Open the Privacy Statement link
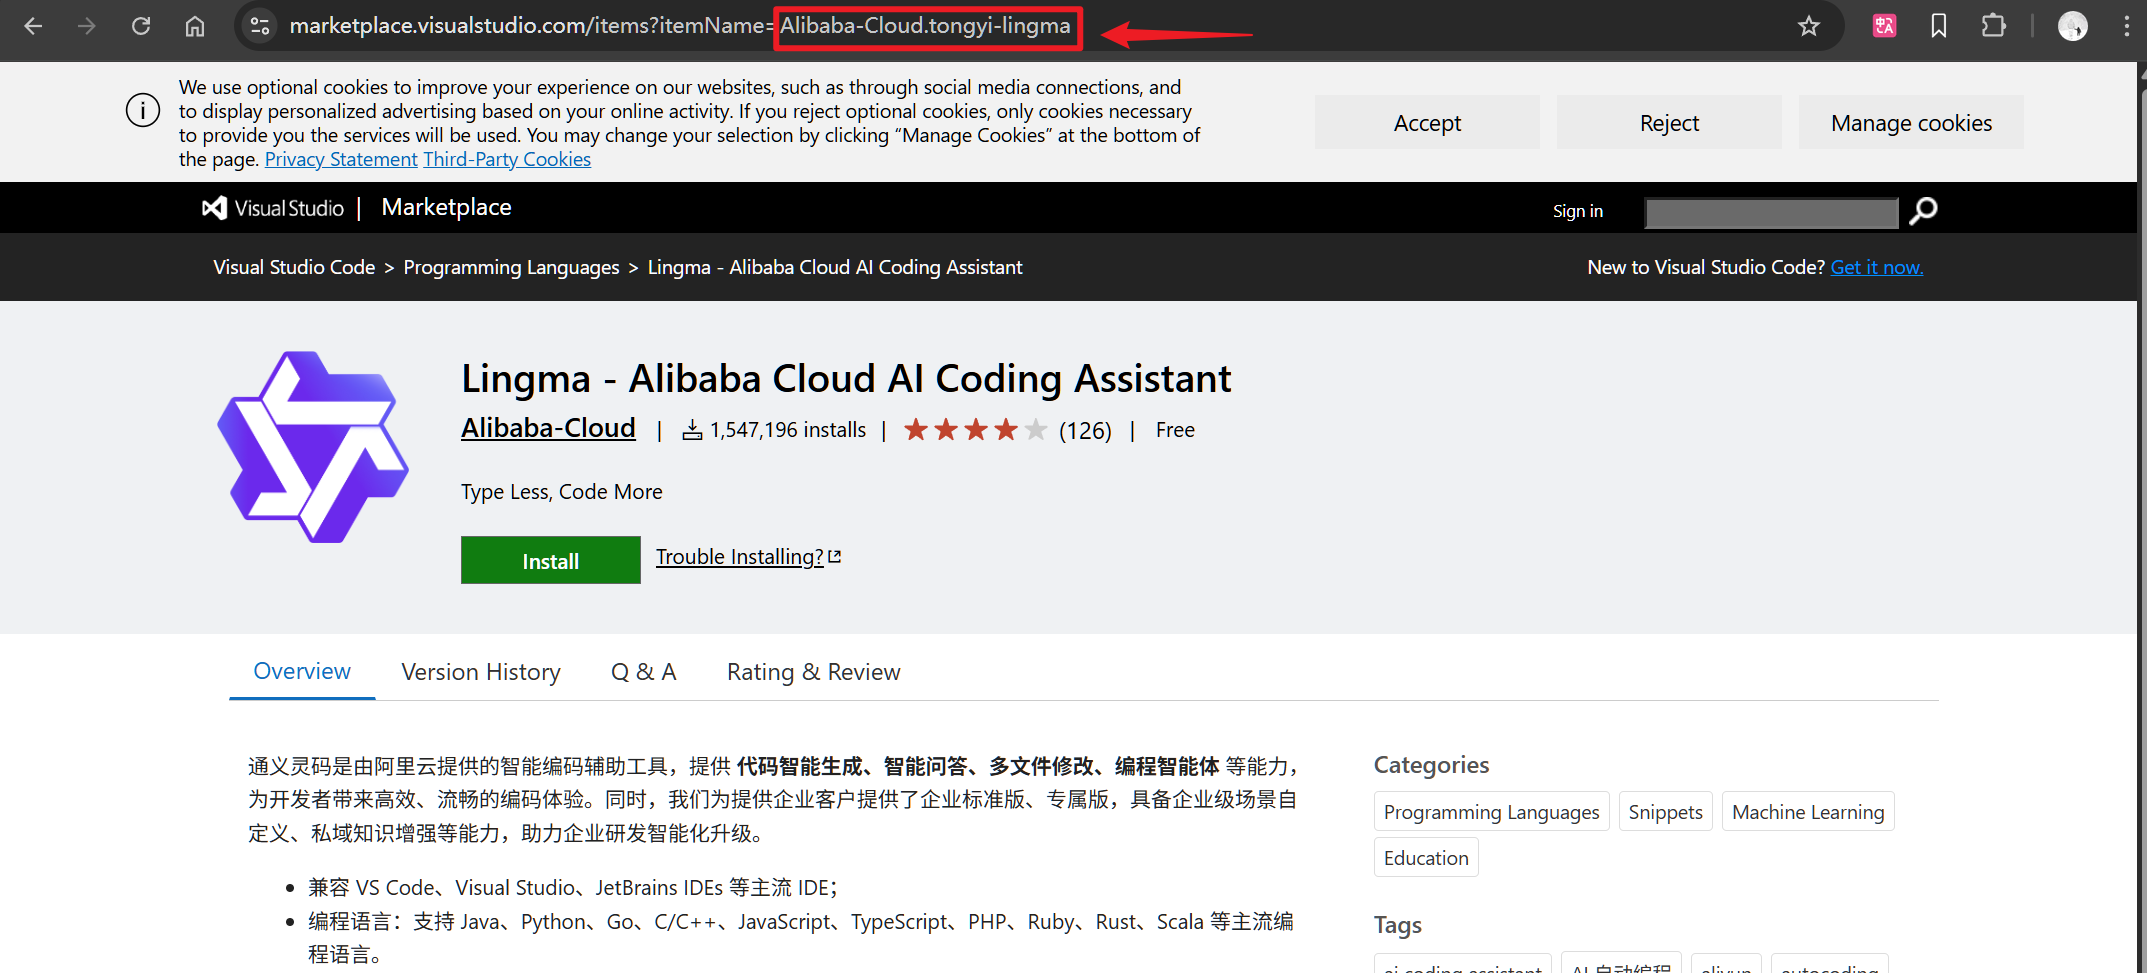The height and width of the screenshot is (973, 2147). tap(341, 159)
